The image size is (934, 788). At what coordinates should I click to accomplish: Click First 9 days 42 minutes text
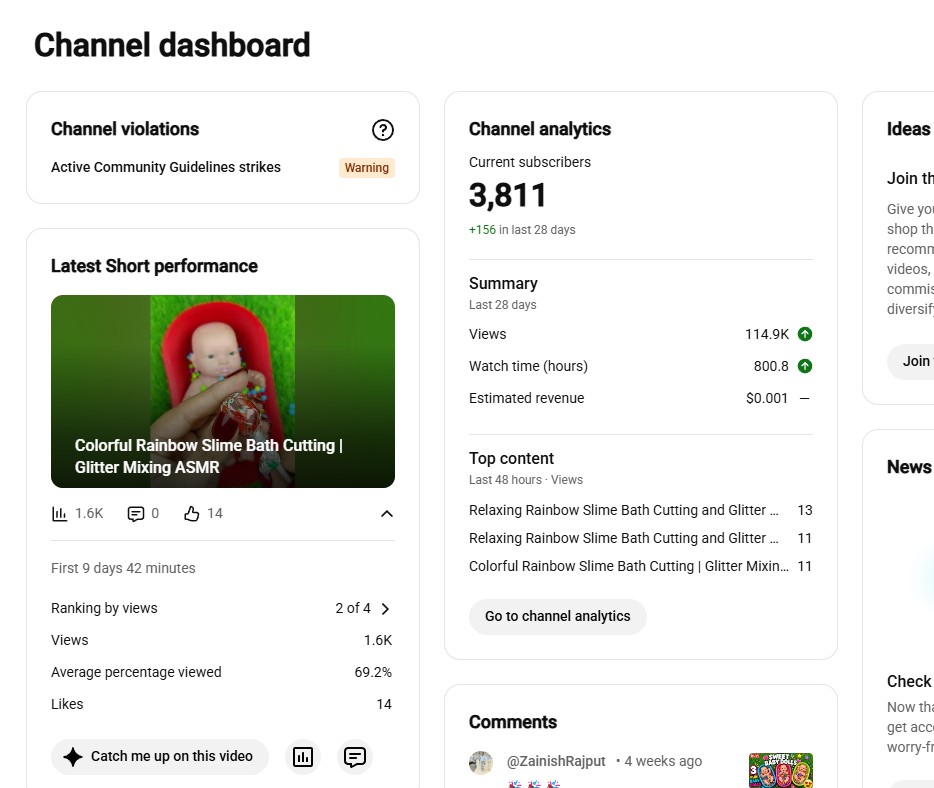[x=123, y=568]
